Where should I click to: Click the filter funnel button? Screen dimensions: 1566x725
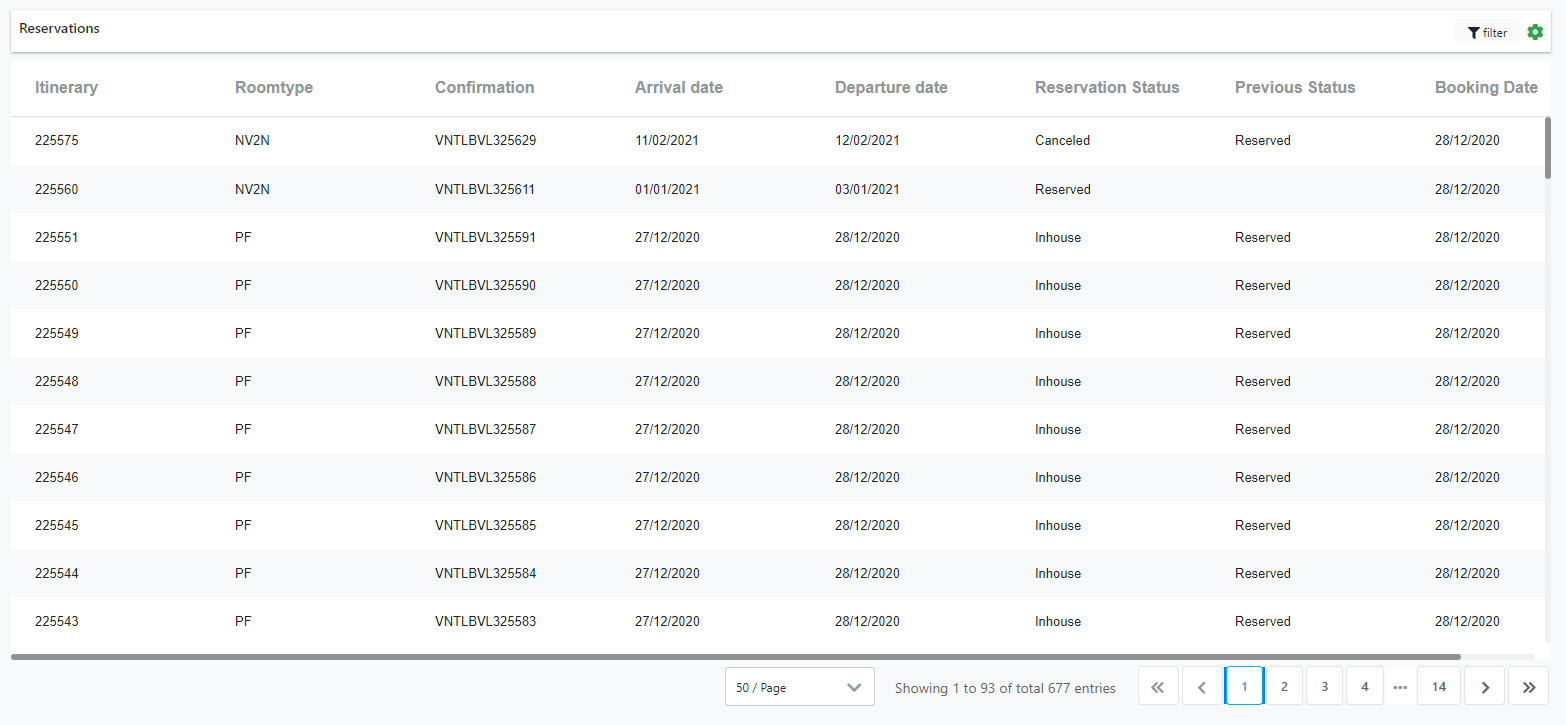click(1487, 33)
